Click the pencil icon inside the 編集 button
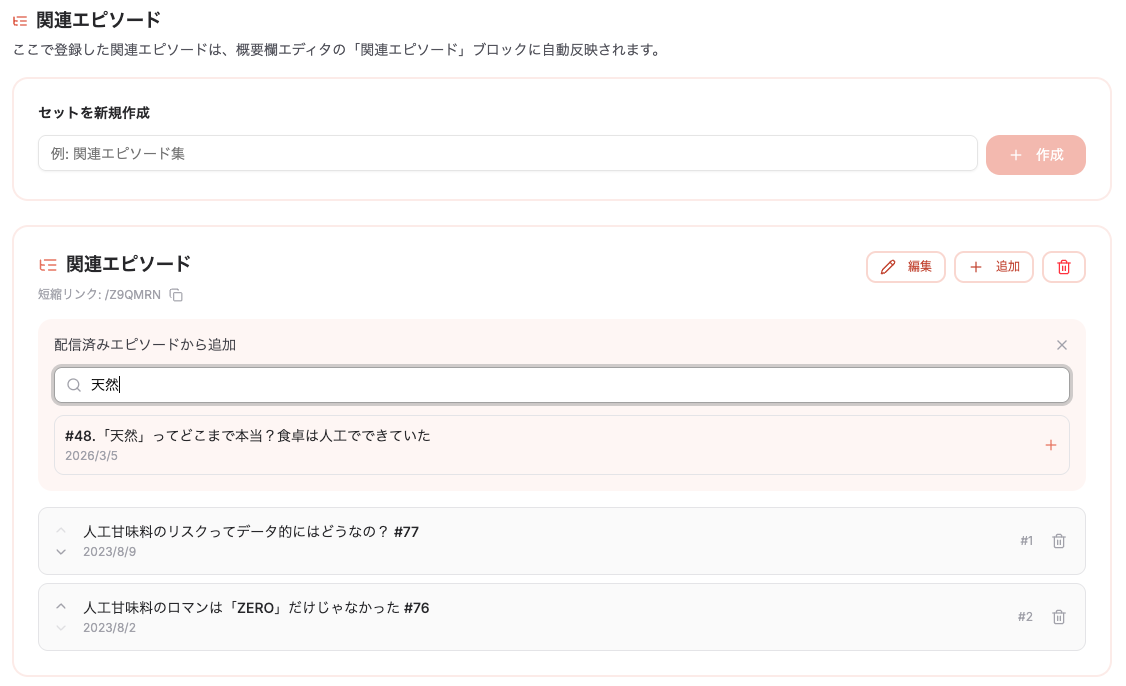This screenshot has width=1126, height=686. pyautogui.click(x=888, y=266)
